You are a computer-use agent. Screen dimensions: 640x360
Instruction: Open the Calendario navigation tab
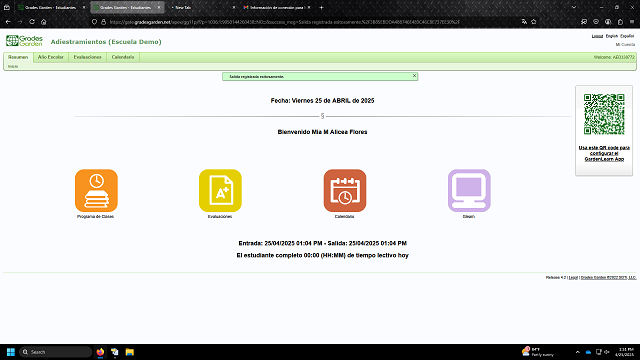click(x=123, y=57)
